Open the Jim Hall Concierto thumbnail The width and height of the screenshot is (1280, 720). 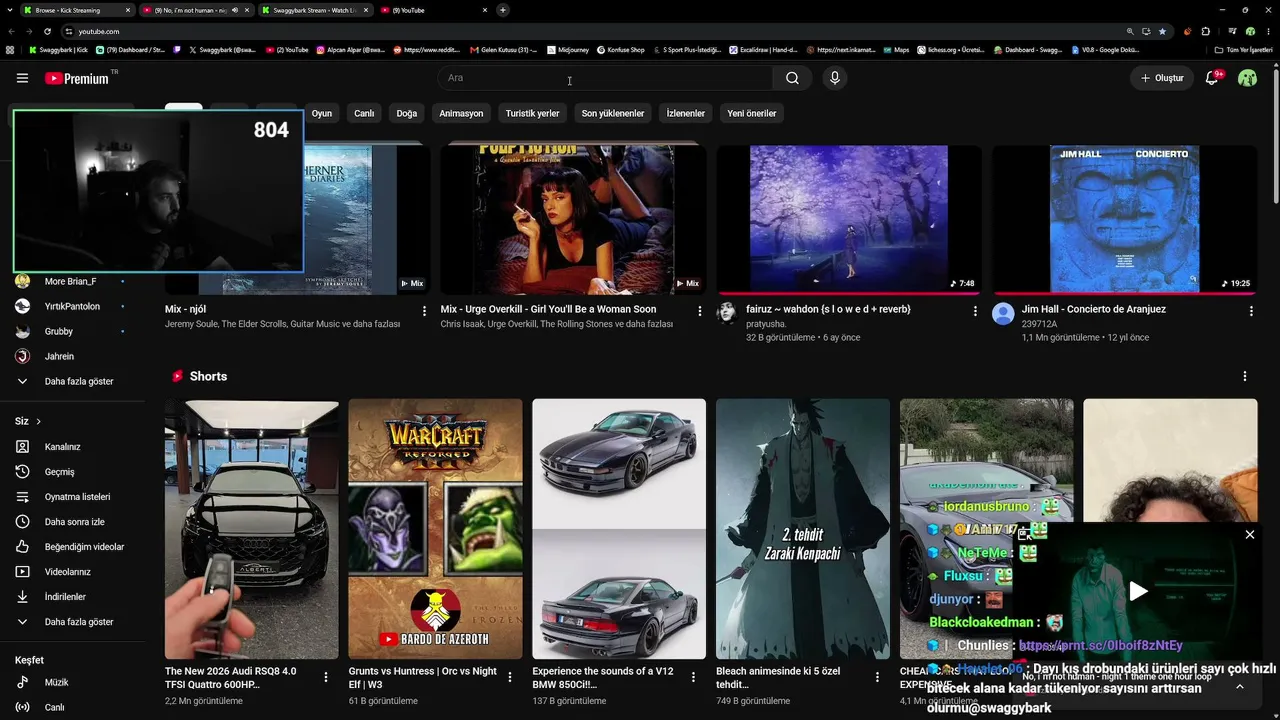(x=1124, y=219)
